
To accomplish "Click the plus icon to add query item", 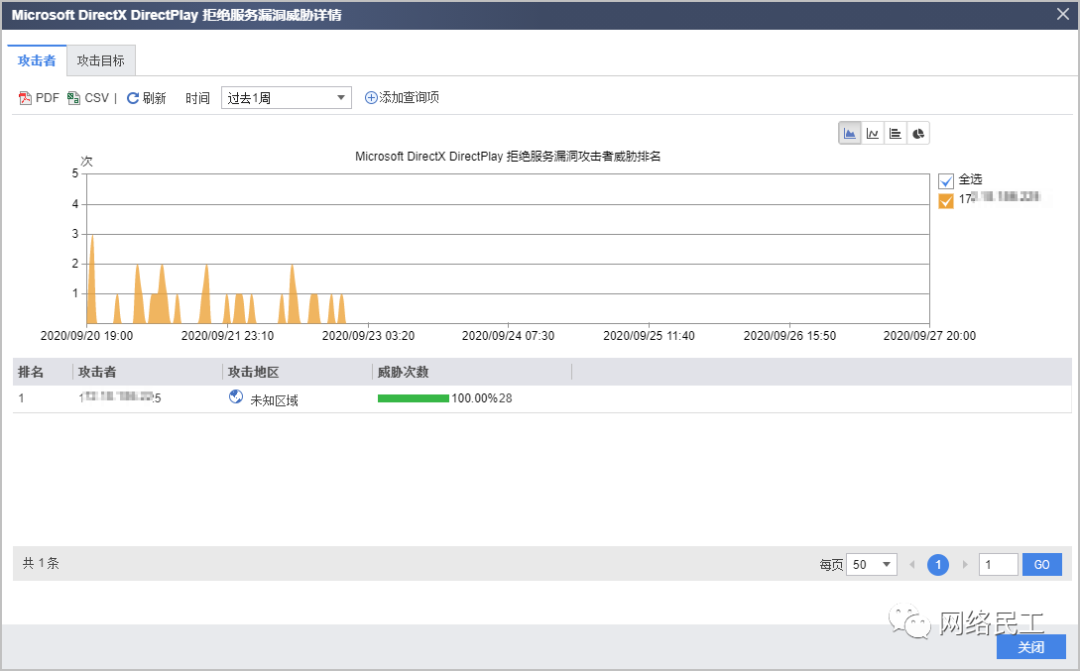I will click(x=371, y=98).
